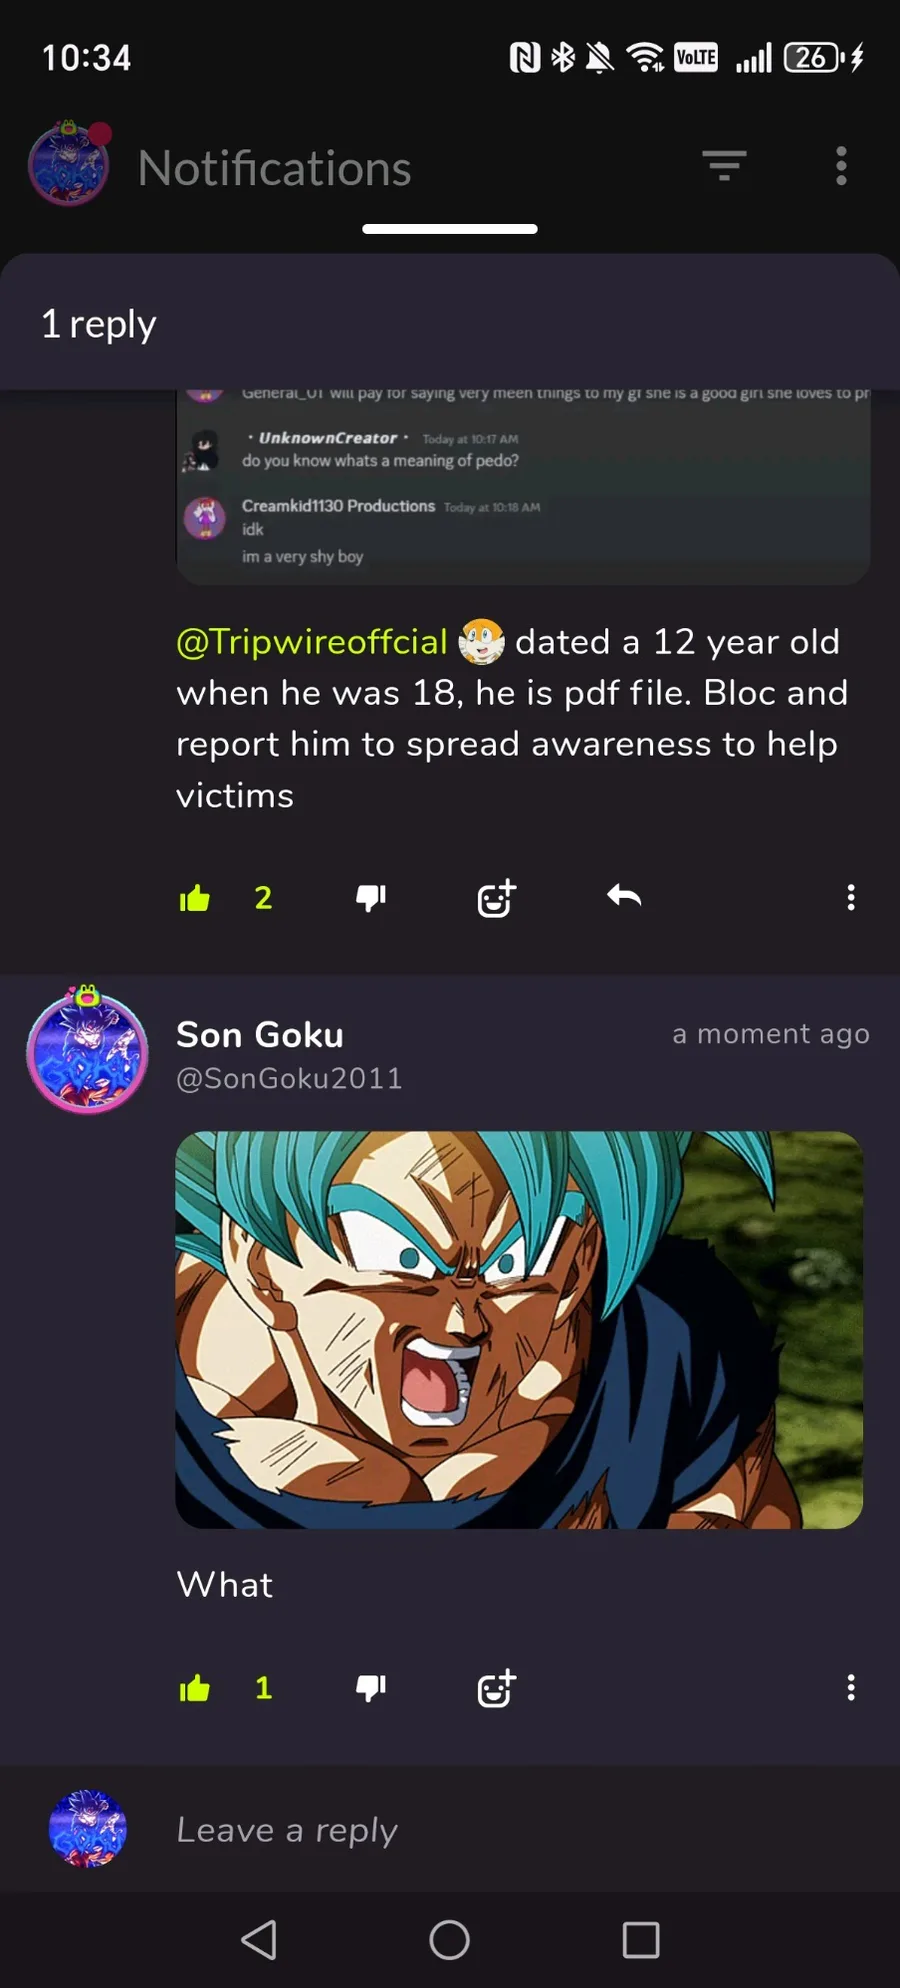Open the angry Goku GIF image

[x=519, y=1330]
